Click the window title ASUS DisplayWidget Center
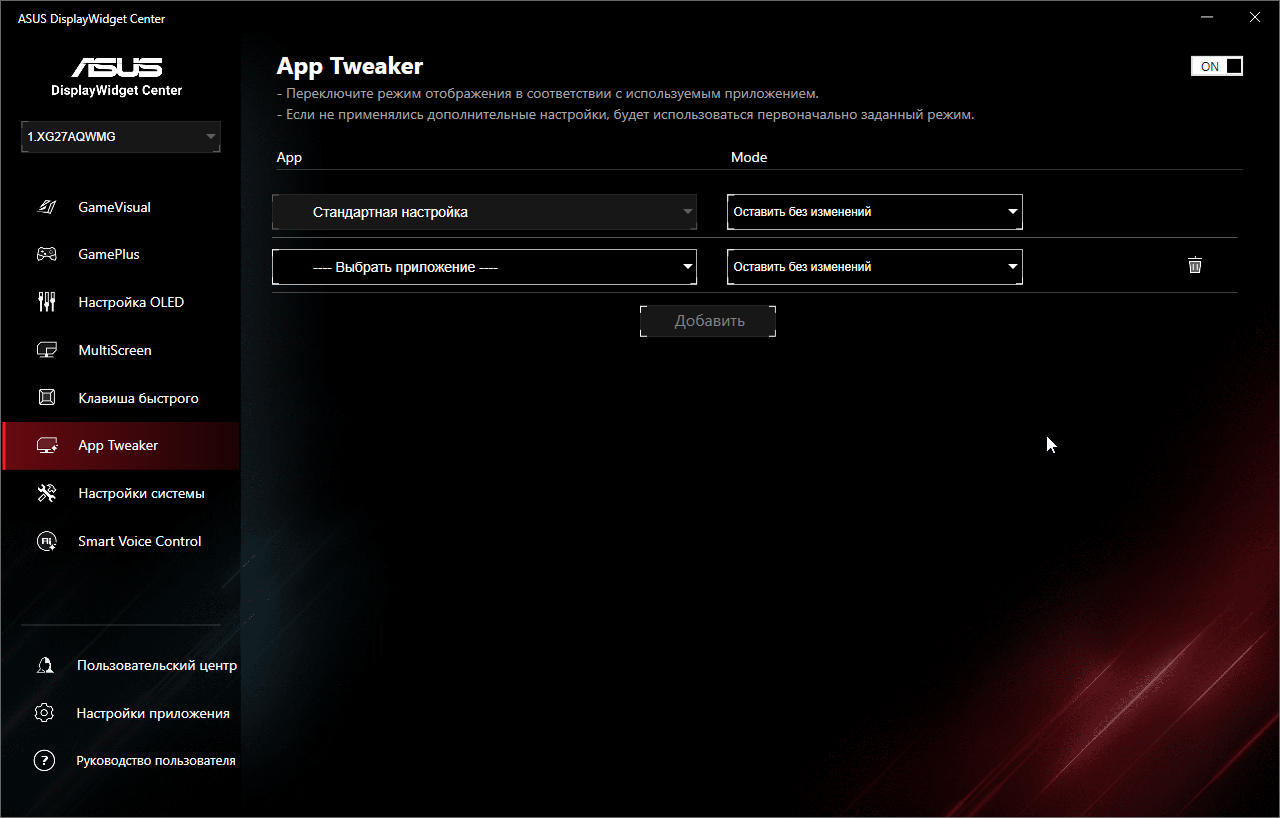This screenshot has width=1280, height=818. coord(92,19)
